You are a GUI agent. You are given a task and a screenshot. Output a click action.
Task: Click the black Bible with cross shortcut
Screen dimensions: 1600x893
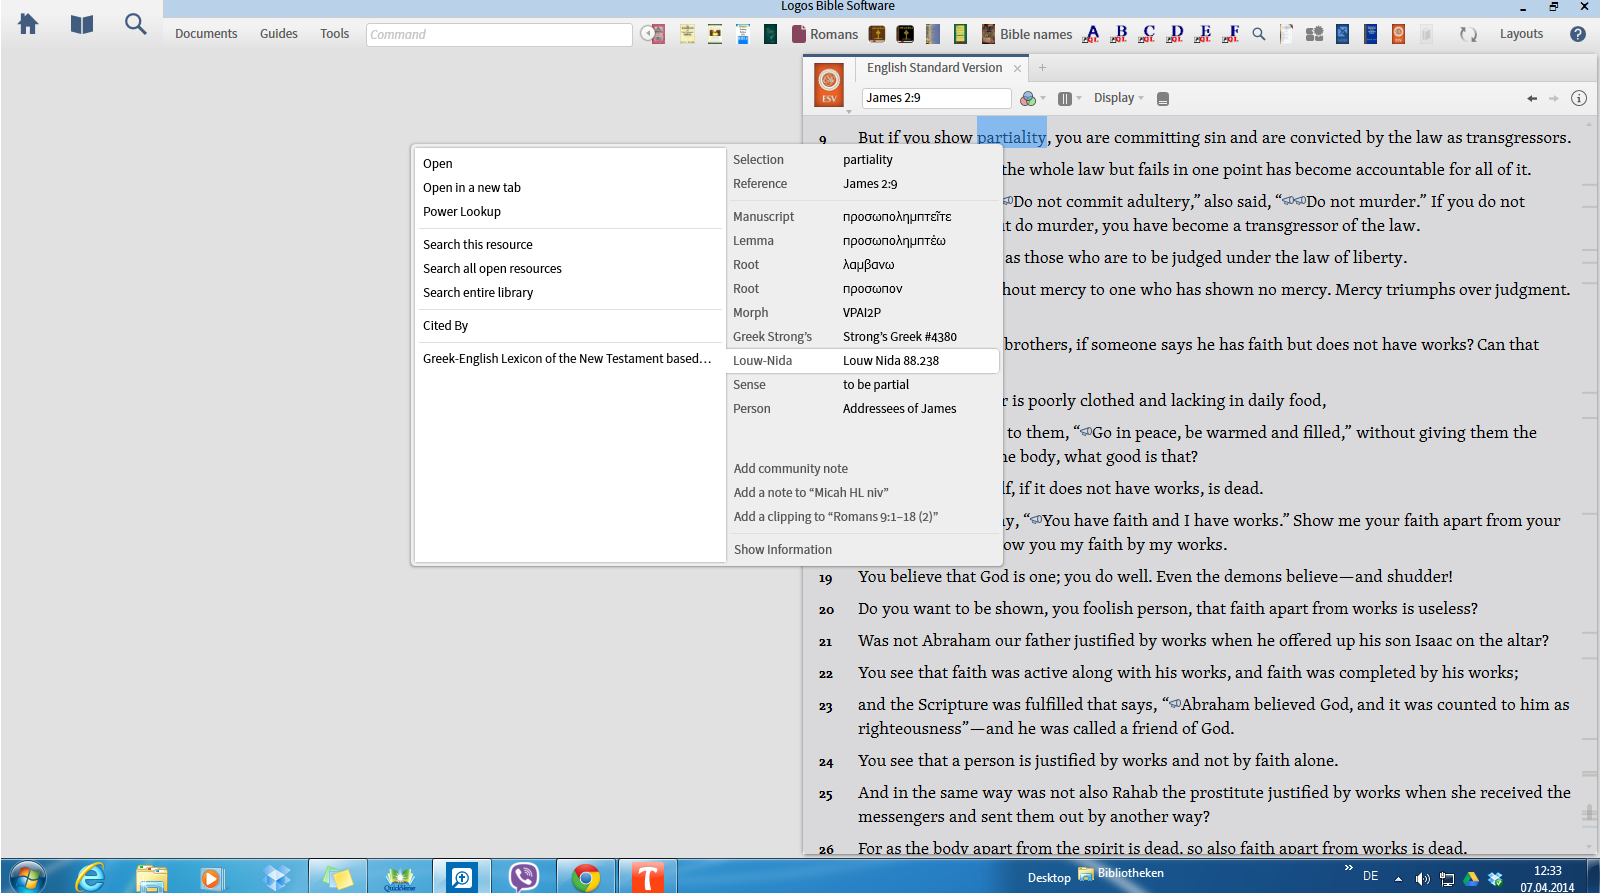pos(905,34)
